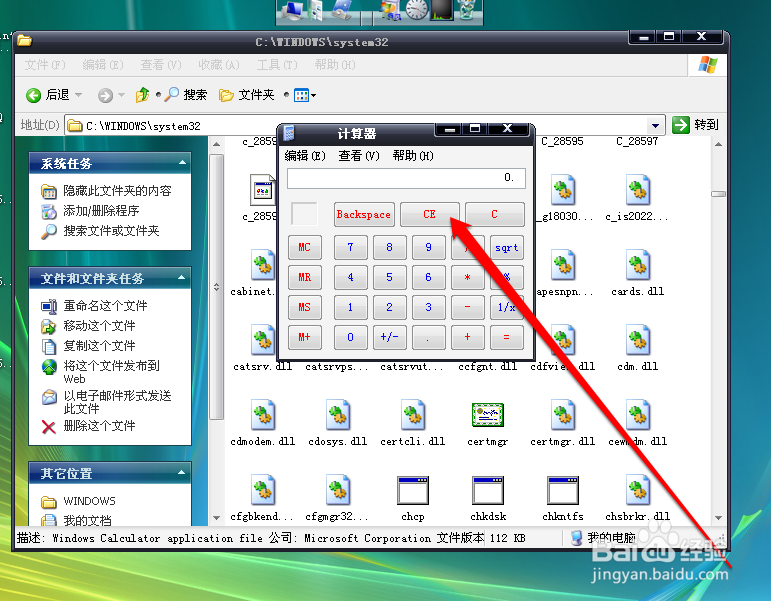Click the 1/x reciprocal button
Viewport: 771px width, 601px height.
click(x=506, y=307)
